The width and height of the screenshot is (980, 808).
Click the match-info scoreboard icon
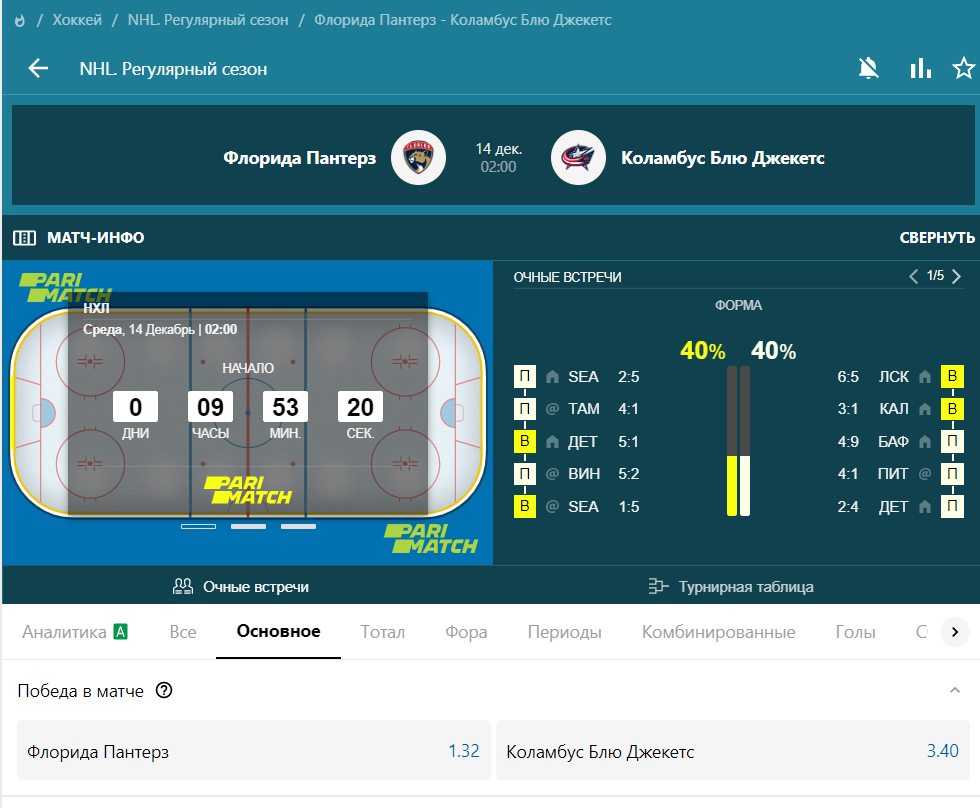click(x=24, y=237)
